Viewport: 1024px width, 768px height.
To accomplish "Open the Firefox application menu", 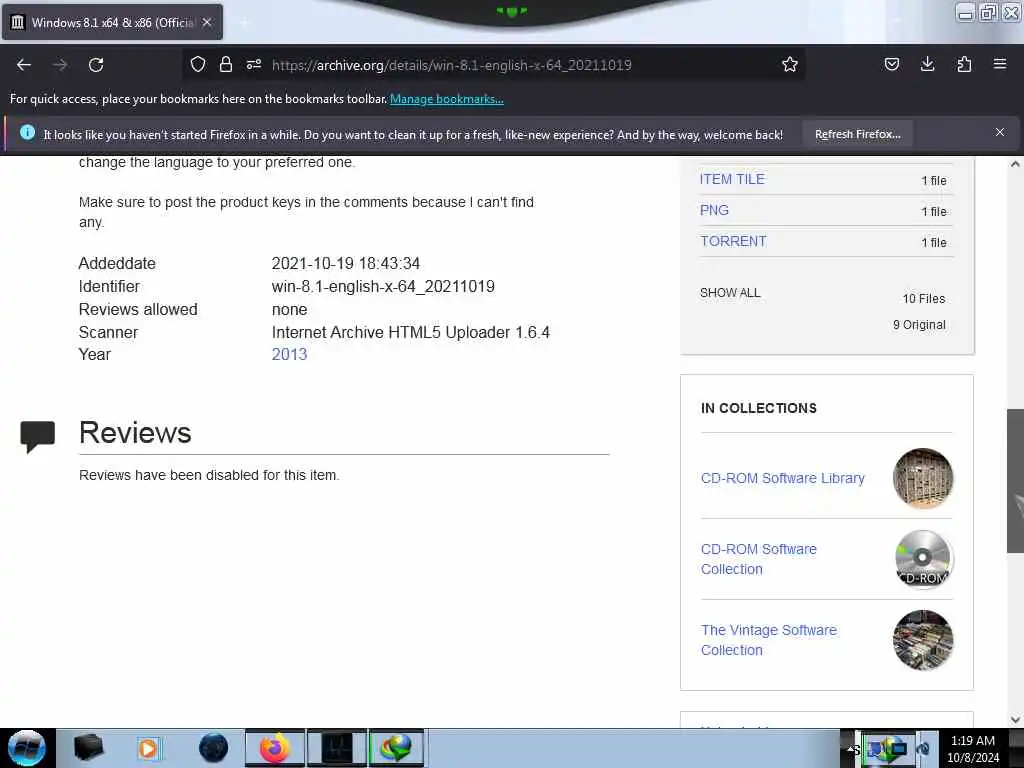I will [1000, 64].
